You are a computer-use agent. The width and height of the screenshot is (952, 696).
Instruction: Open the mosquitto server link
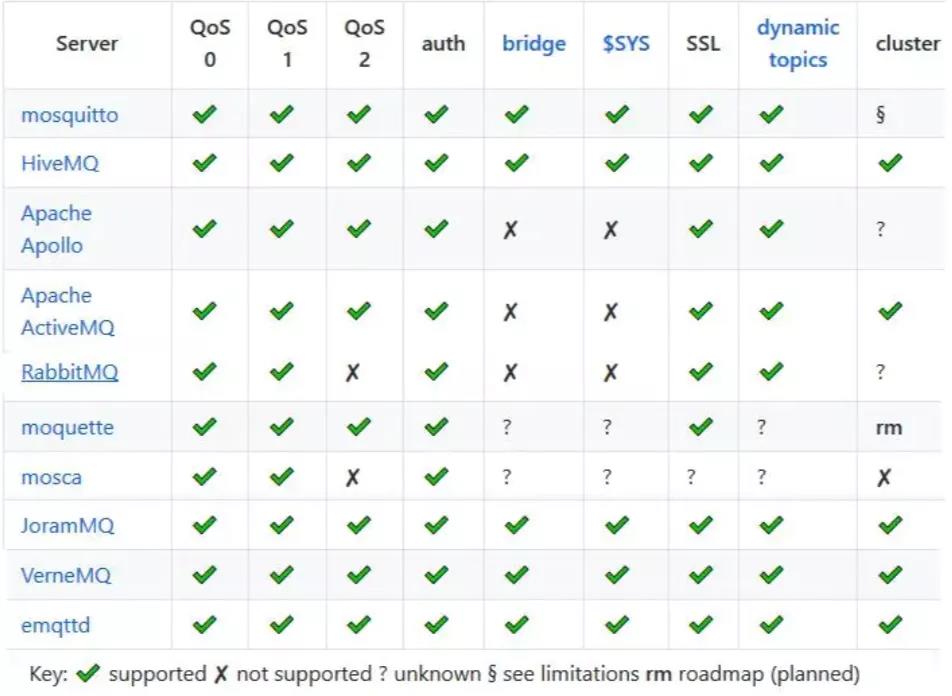tap(69, 115)
